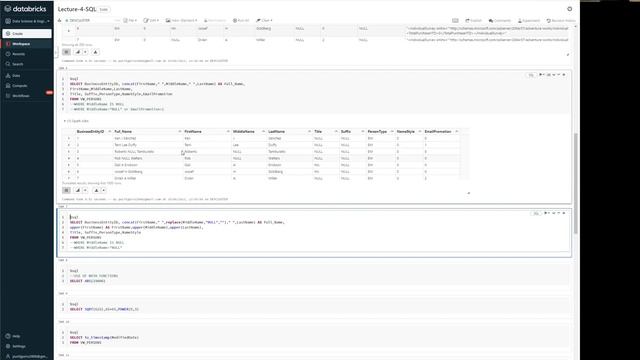Click the Create button in sidebar
Image resolution: width=640 pixels, height=360 pixels.
pos(27,33)
